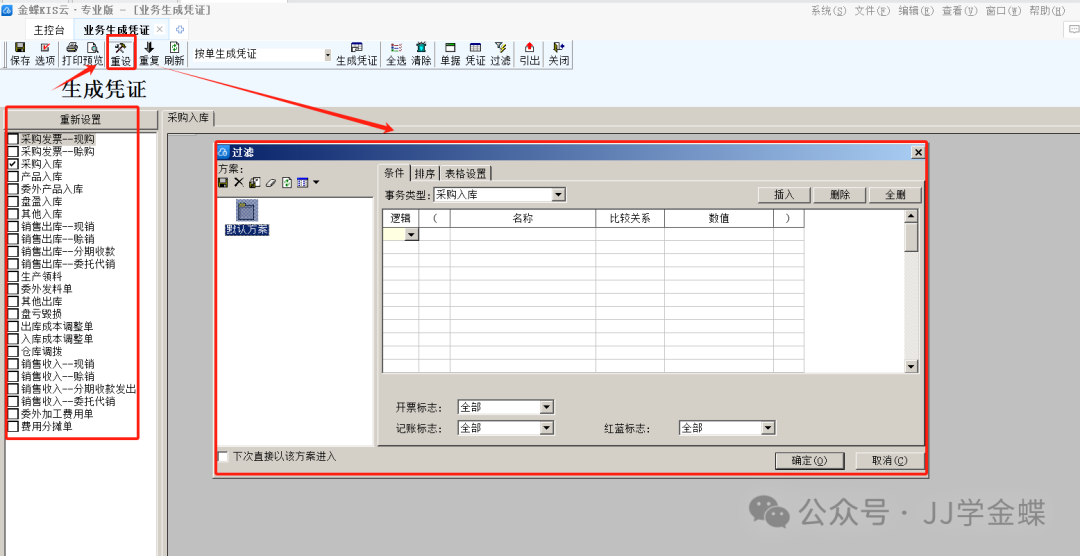This screenshot has width=1080, height=556.
Task: Click the 重设 (Reset) tool icon
Action: (x=120, y=54)
